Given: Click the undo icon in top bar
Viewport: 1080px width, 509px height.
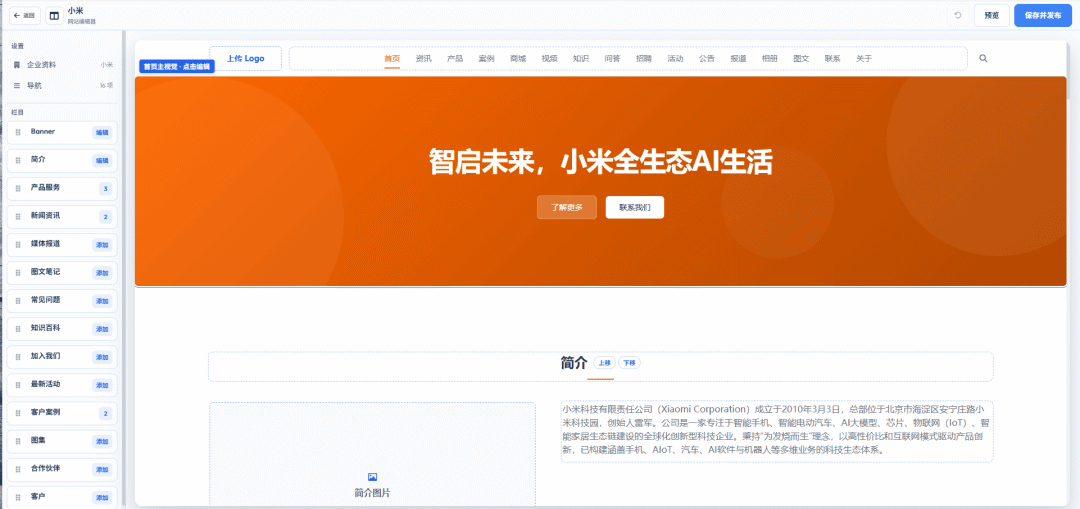Looking at the screenshot, I should coord(957,15).
